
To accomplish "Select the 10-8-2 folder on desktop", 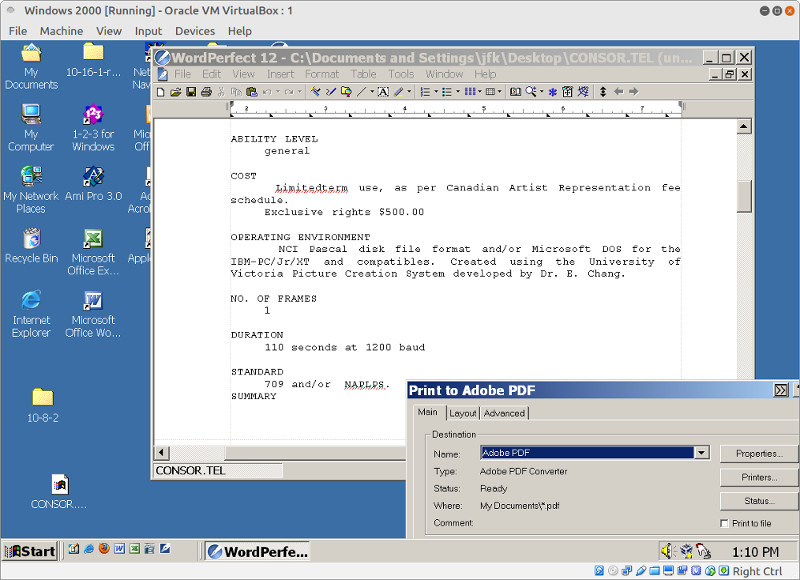I will pyautogui.click(x=43, y=406).
